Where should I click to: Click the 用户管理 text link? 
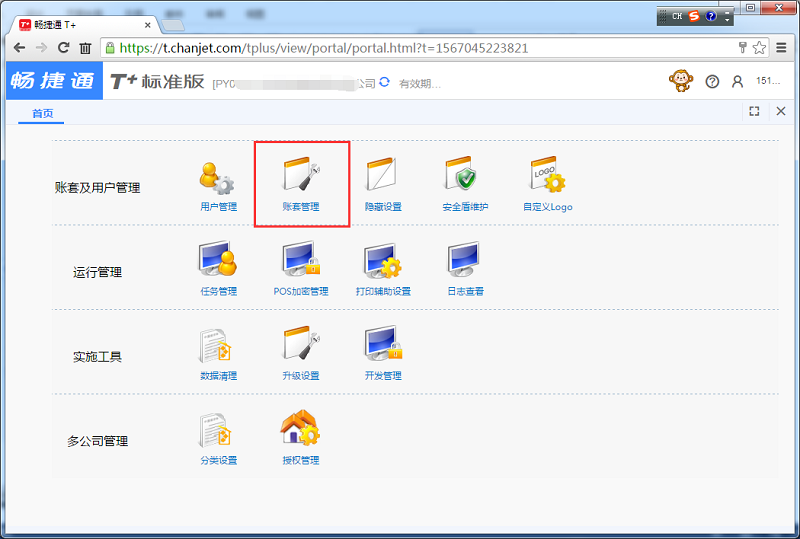pos(218,207)
